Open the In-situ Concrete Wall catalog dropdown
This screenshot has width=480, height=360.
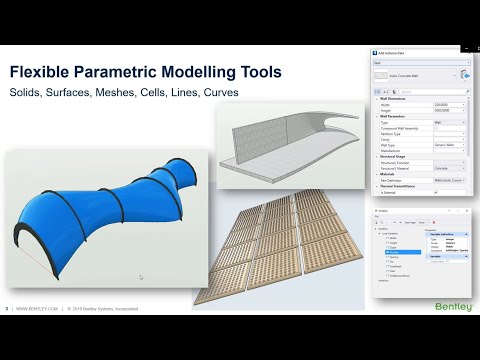pos(455,76)
